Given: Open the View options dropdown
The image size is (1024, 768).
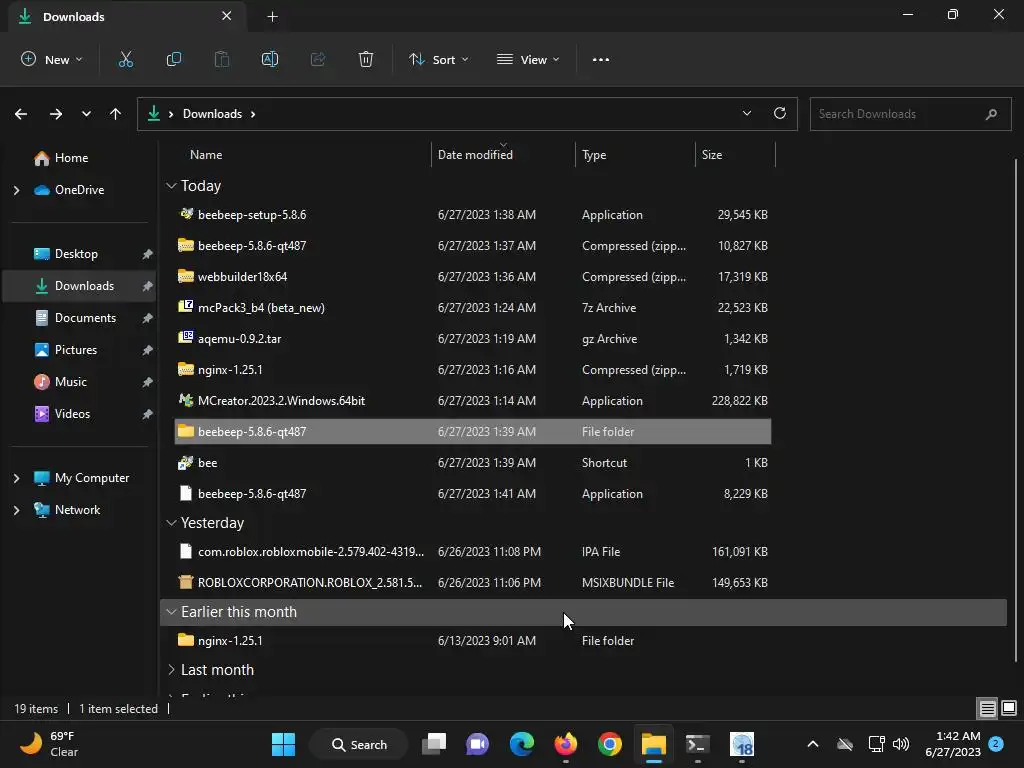Looking at the screenshot, I should pyautogui.click(x=528, y=59).
